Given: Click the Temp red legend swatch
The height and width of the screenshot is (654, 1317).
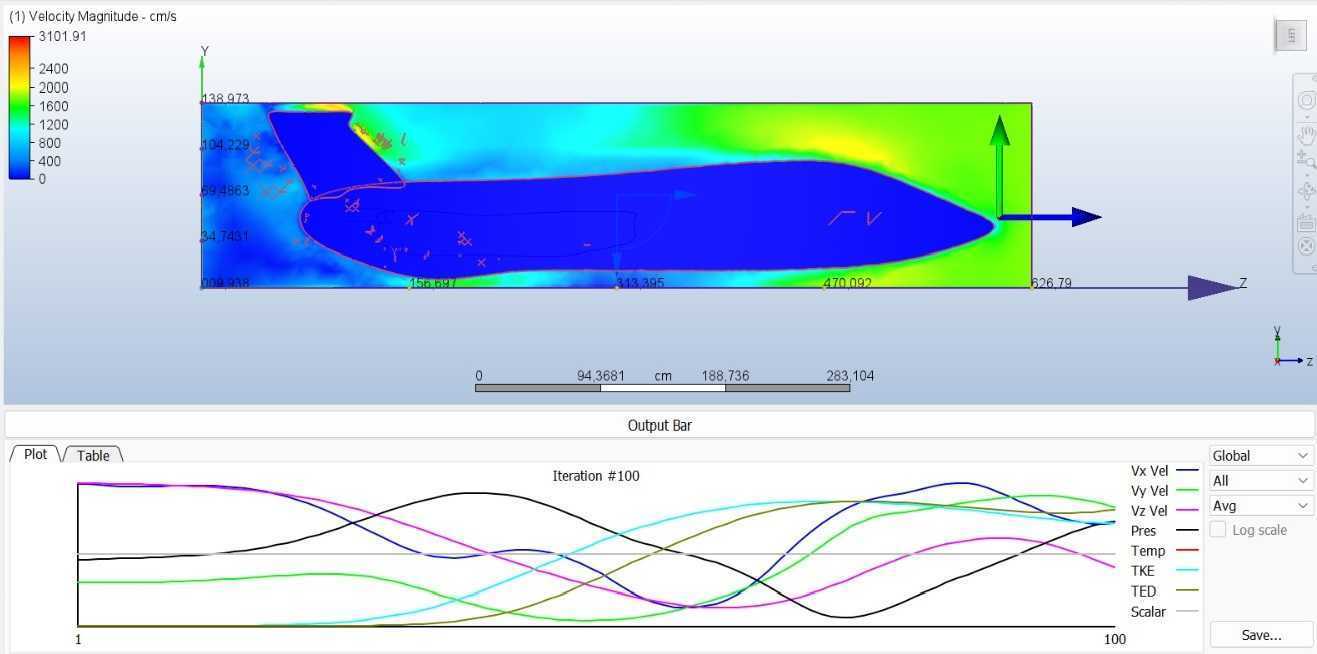Looking at the screenshot, I should coord(1188,550).
